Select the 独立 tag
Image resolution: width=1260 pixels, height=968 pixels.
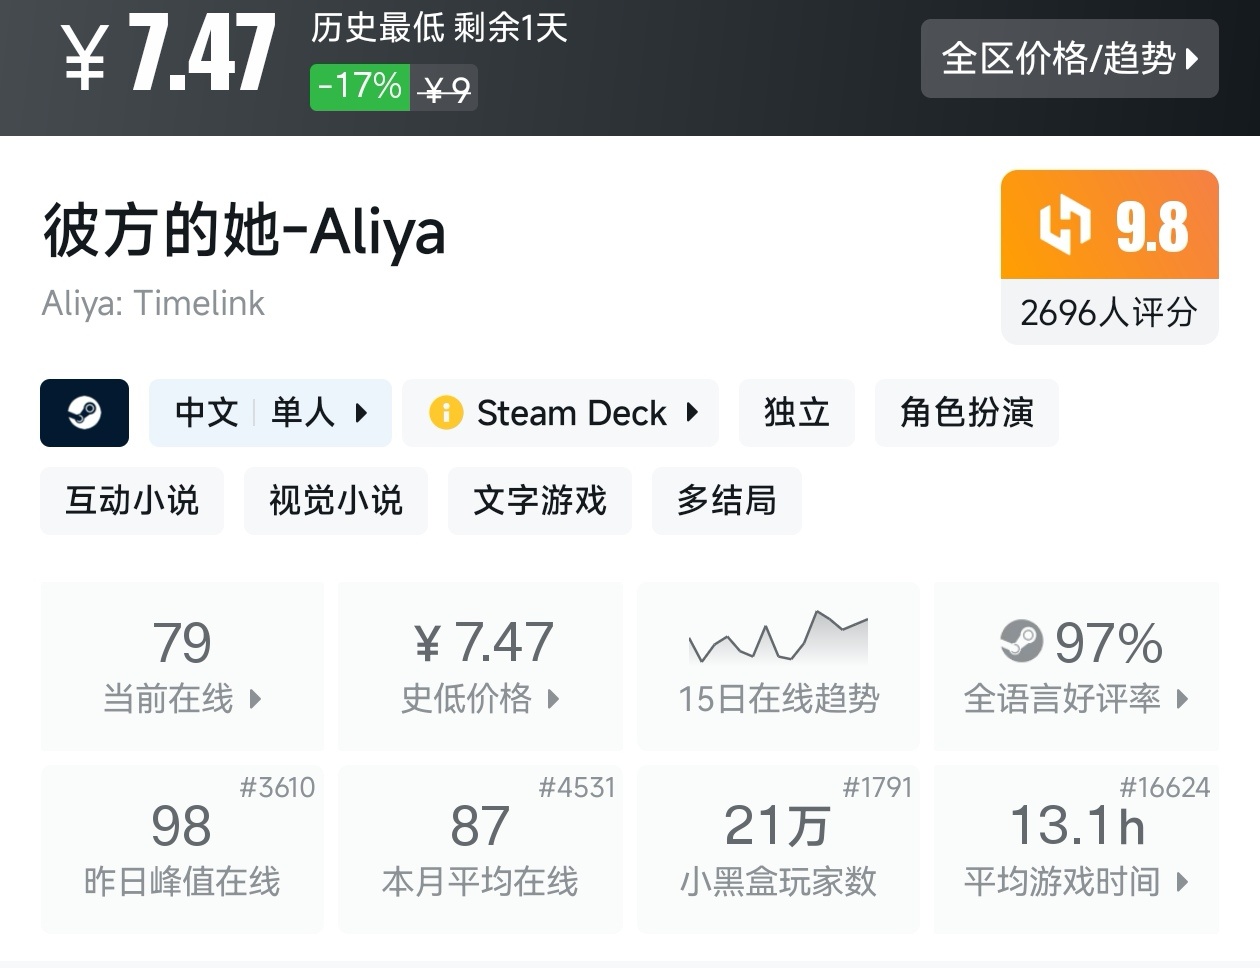click(796, 413)
